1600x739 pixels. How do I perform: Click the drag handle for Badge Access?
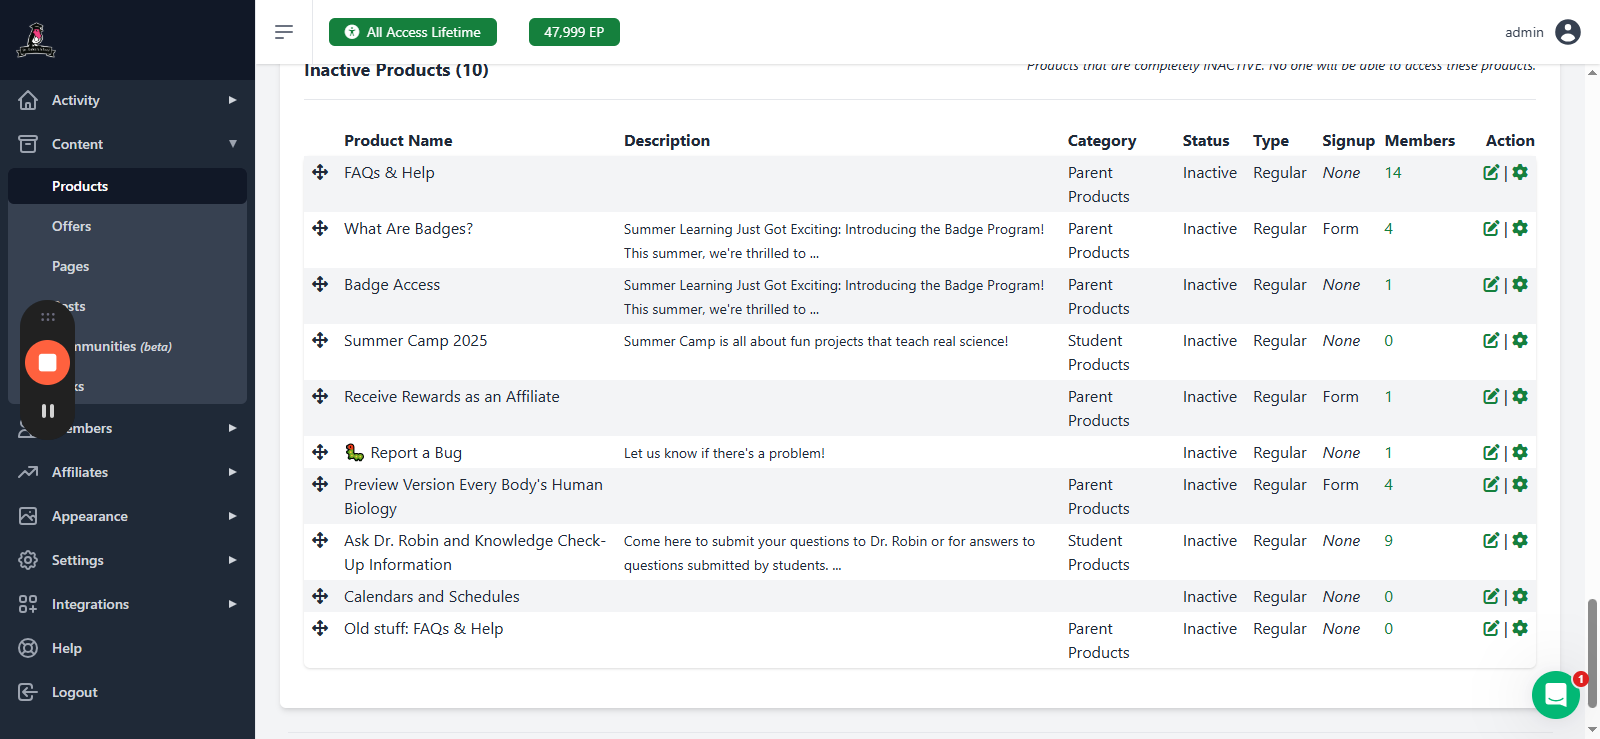click(x=320, y=285)
